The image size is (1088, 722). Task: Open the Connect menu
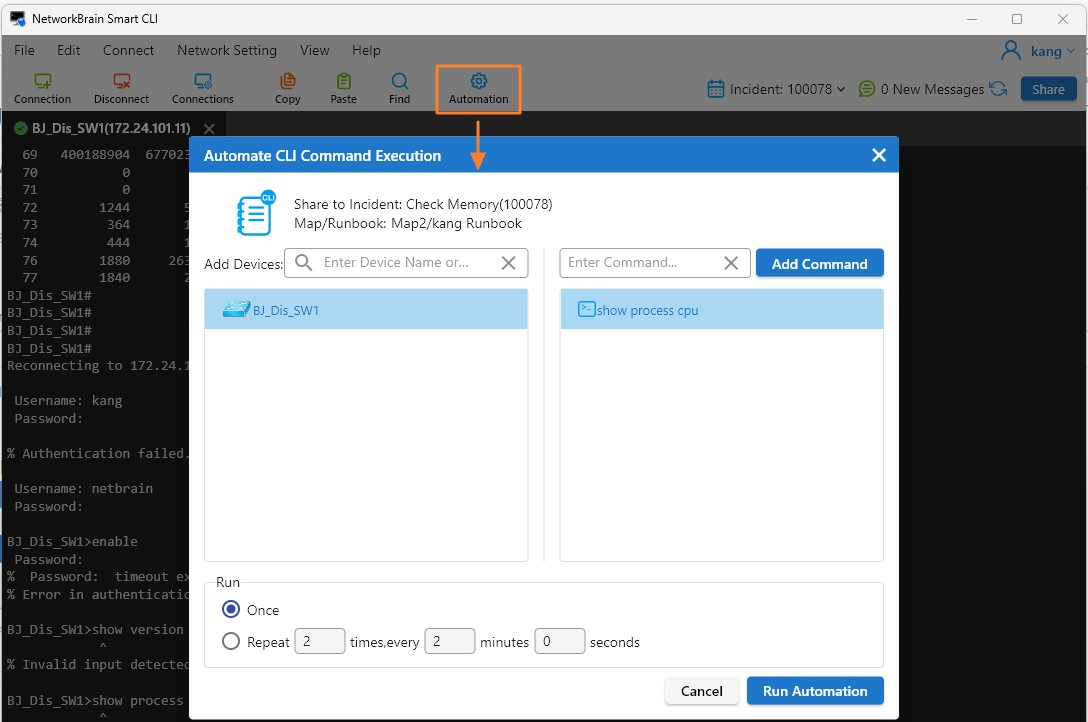(x=128, y=50)
